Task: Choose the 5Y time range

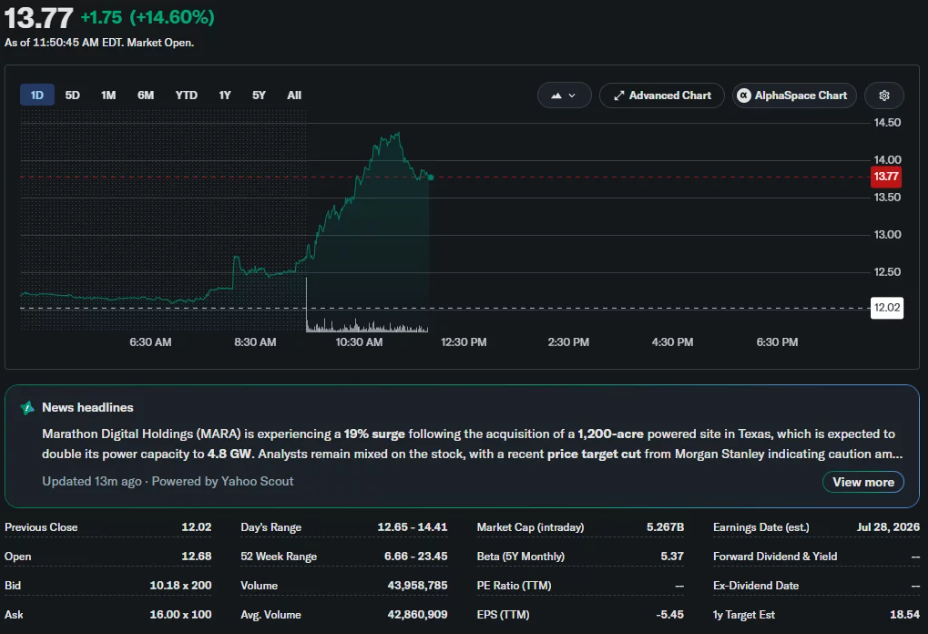Action: (x=259, y=95)
